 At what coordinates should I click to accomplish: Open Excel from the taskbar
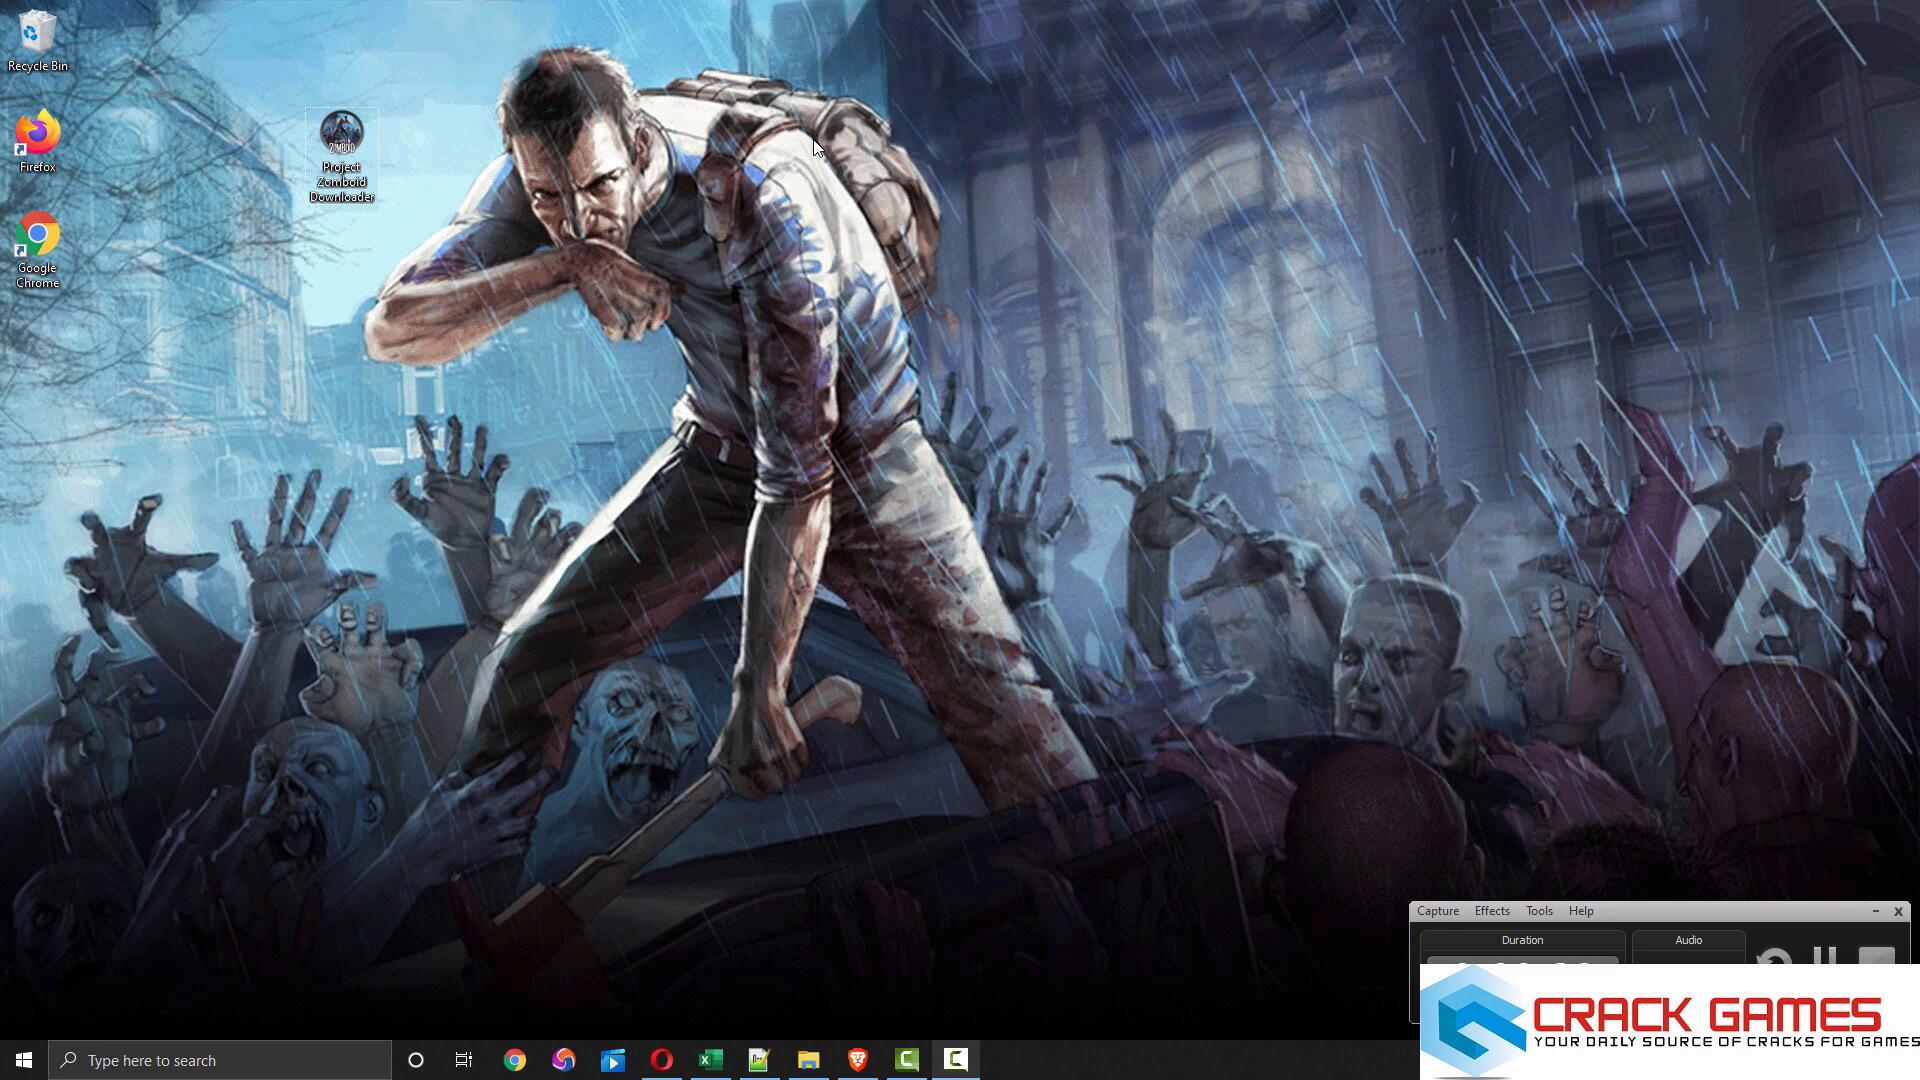pos(710,1060)
